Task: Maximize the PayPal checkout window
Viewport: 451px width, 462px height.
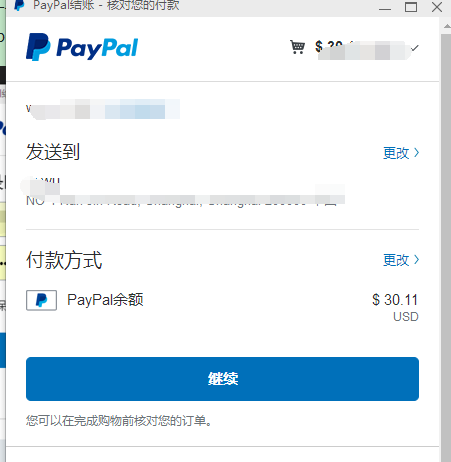Action: point(411,7)
